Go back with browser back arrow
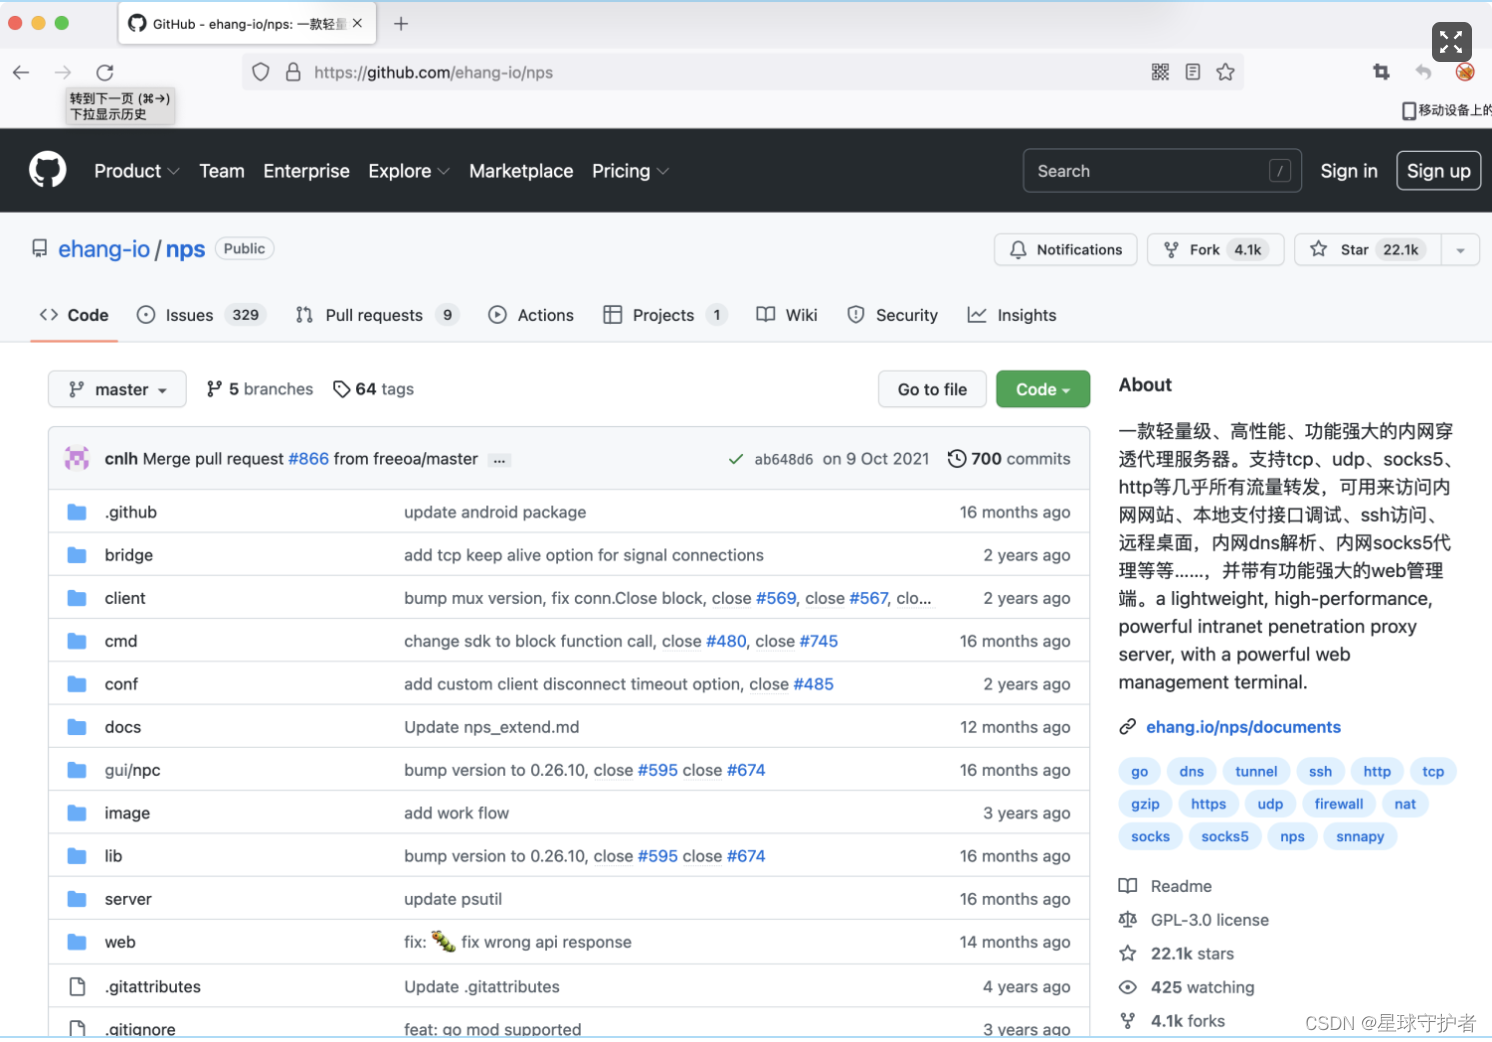Viewport: 1492px width, 1042px height. click(21, 72)
